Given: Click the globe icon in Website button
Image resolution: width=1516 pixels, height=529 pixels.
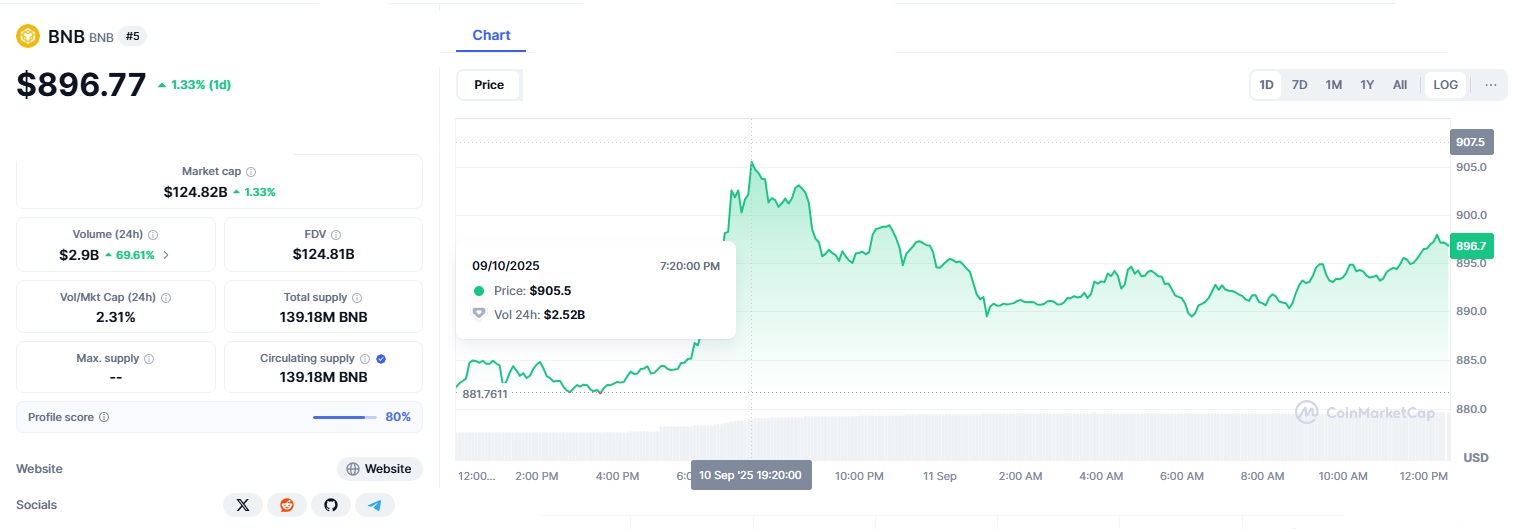Looking at the screenshot, I should click(x=353, y=469).
